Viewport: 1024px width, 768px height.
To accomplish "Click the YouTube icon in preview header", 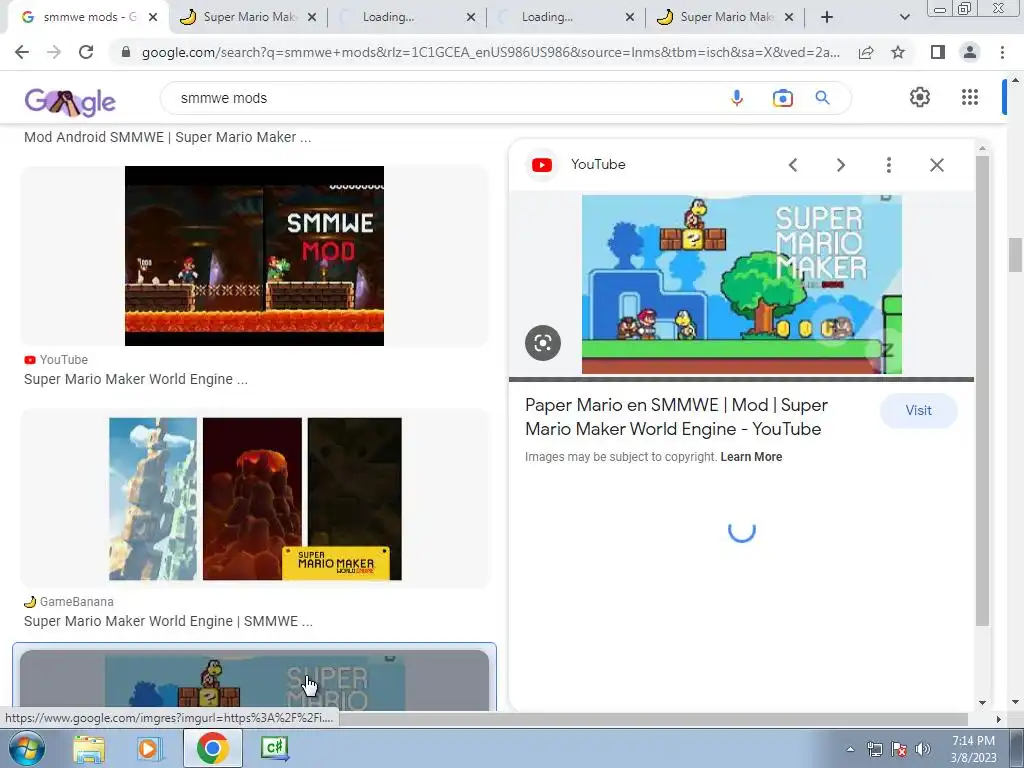I will [541, 165].
